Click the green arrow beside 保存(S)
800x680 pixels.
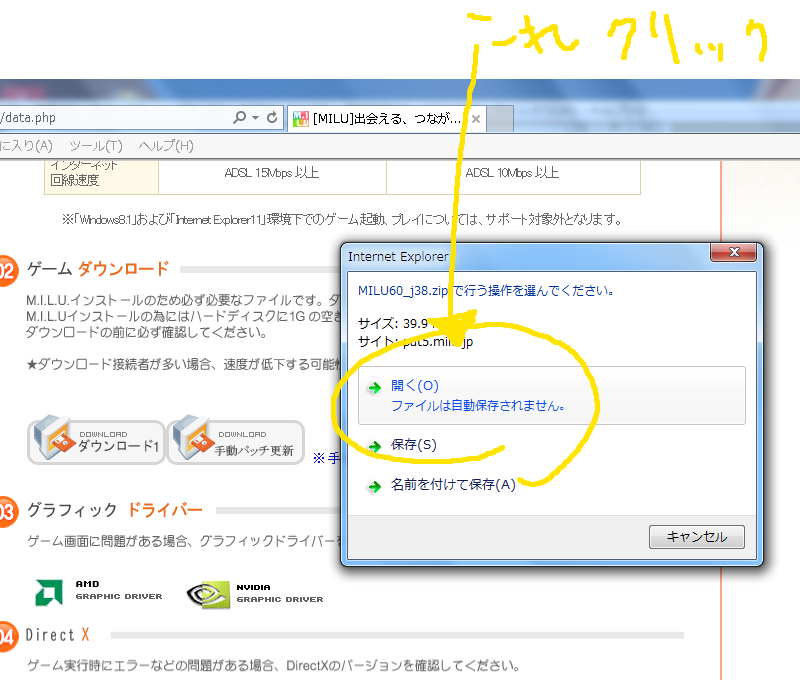pyautogui.click(x=375, y=446)
